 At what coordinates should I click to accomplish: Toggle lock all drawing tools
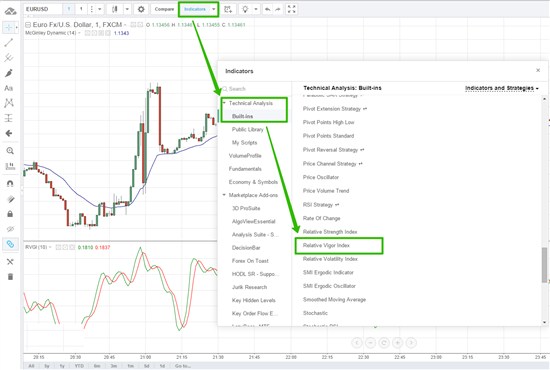(10, 214)
